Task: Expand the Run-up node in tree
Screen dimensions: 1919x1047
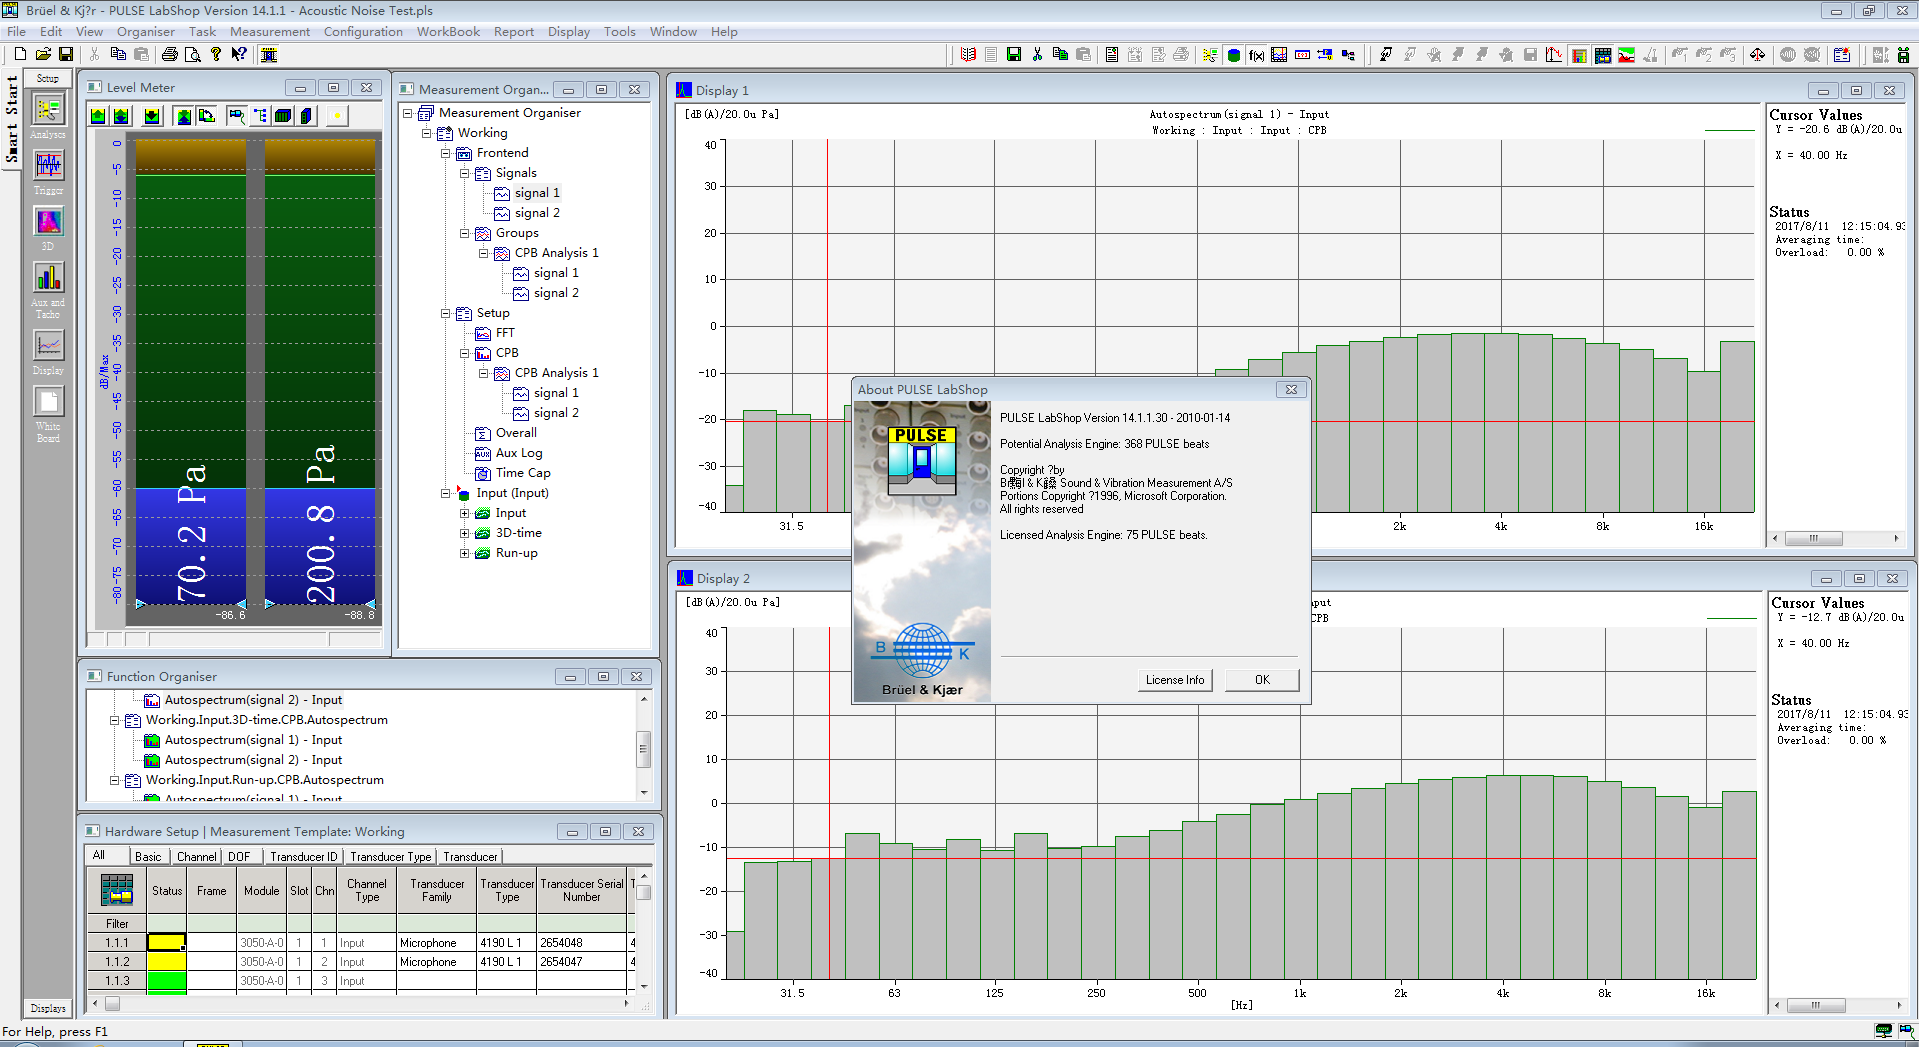Action: point(464,553)
